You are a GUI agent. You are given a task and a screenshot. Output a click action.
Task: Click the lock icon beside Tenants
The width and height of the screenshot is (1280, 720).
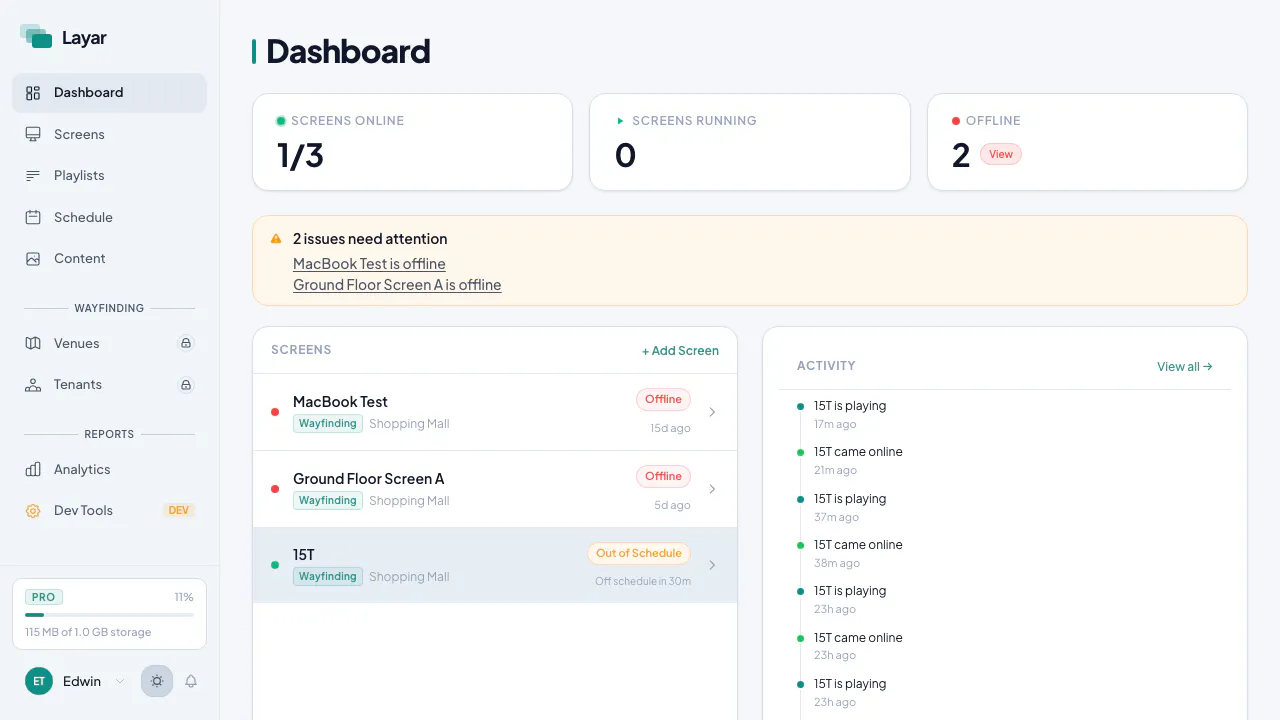[185, 384]
